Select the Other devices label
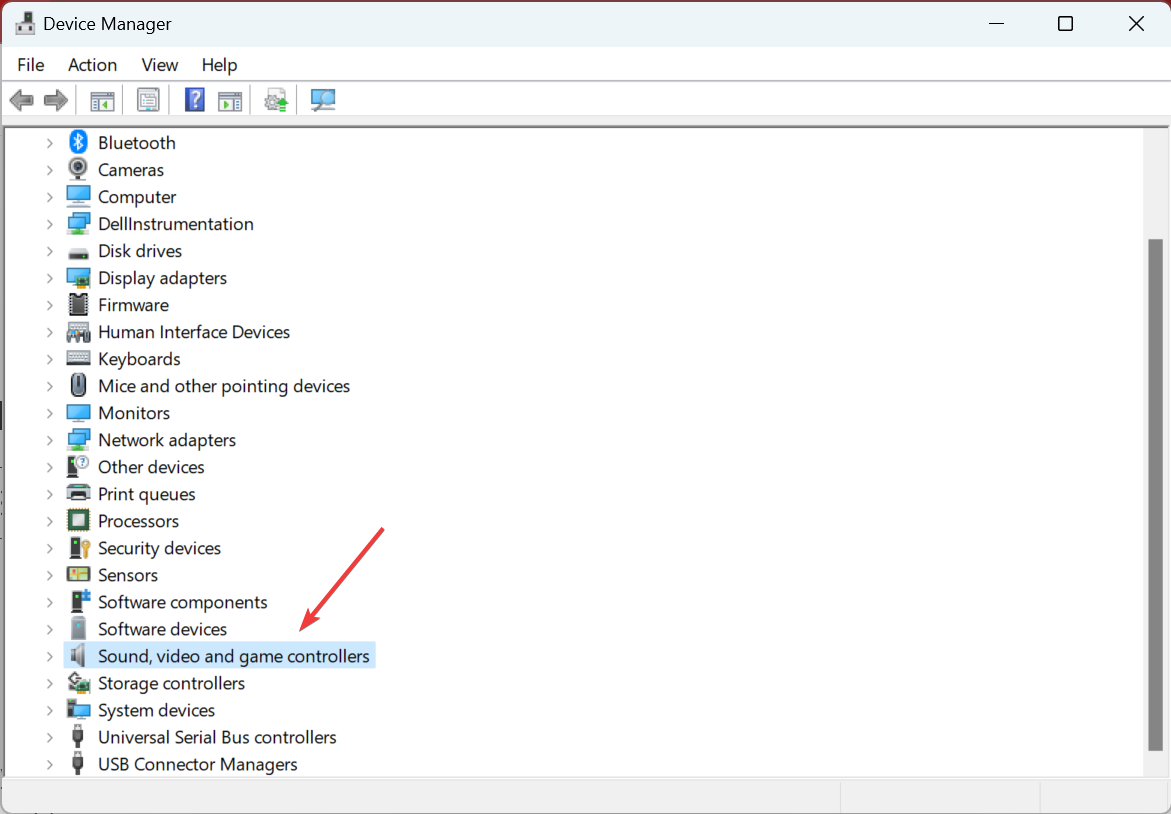 pyautogui.click(x=151, y=467)
